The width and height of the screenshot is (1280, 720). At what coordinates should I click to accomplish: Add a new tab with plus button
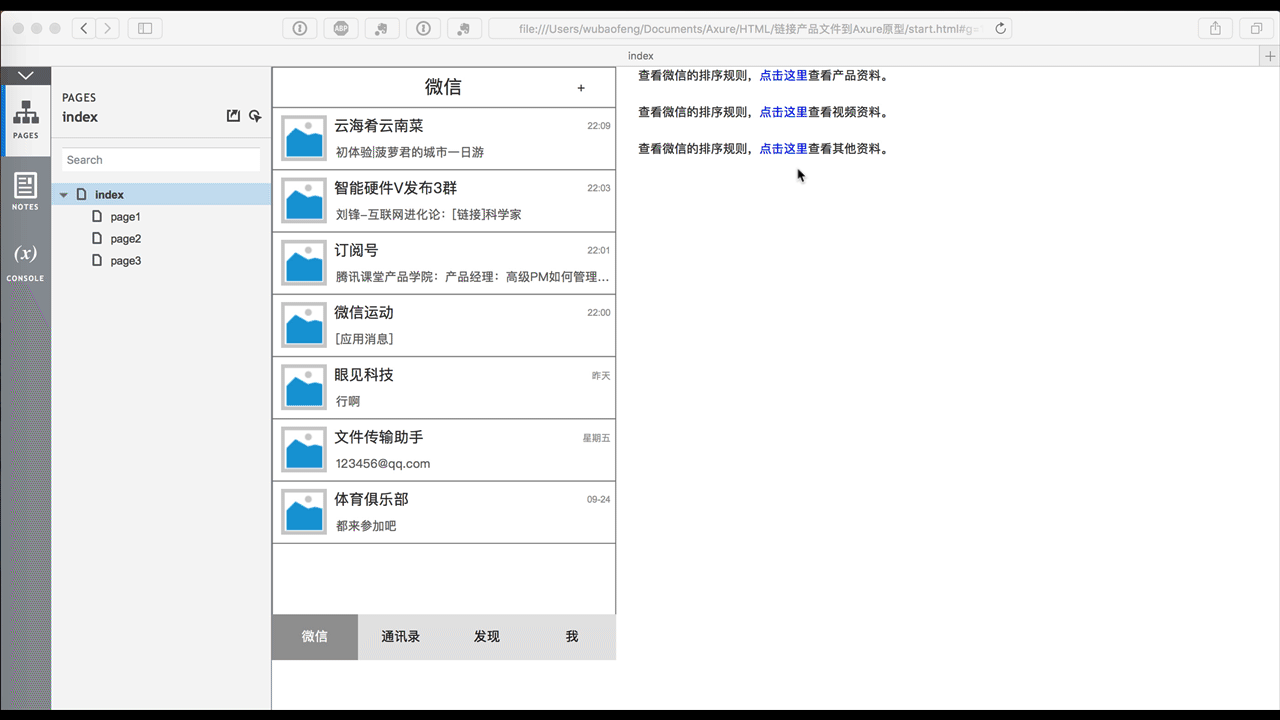[x=1270, y=56]
